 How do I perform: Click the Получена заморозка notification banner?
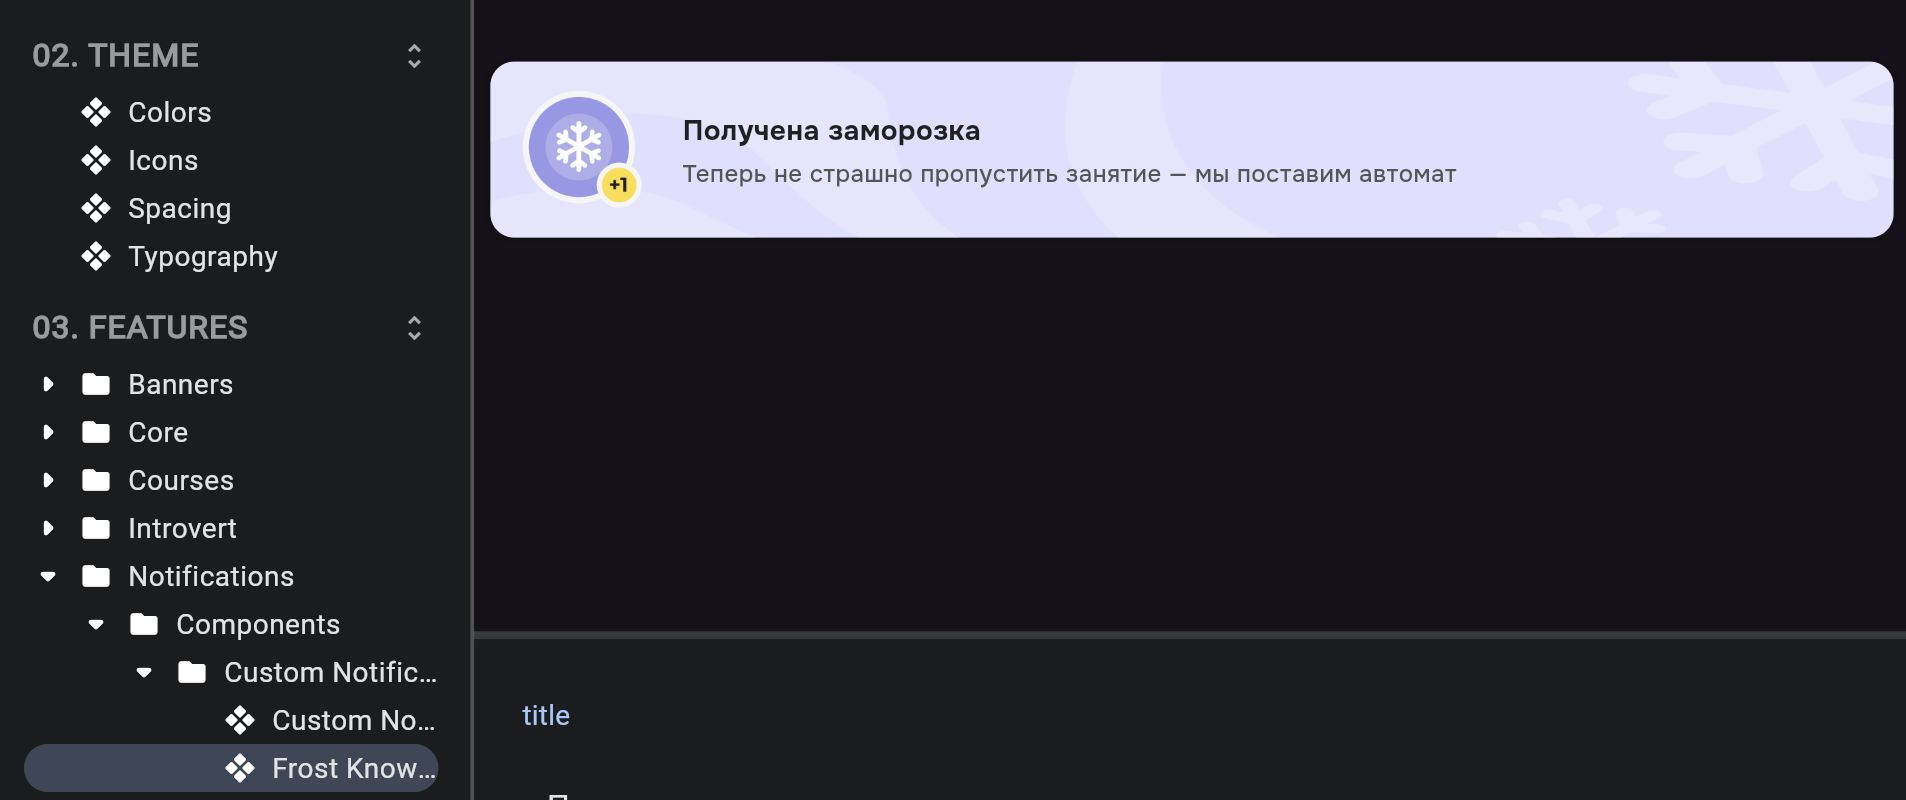pyautogui.click(x=1191, y=150)
